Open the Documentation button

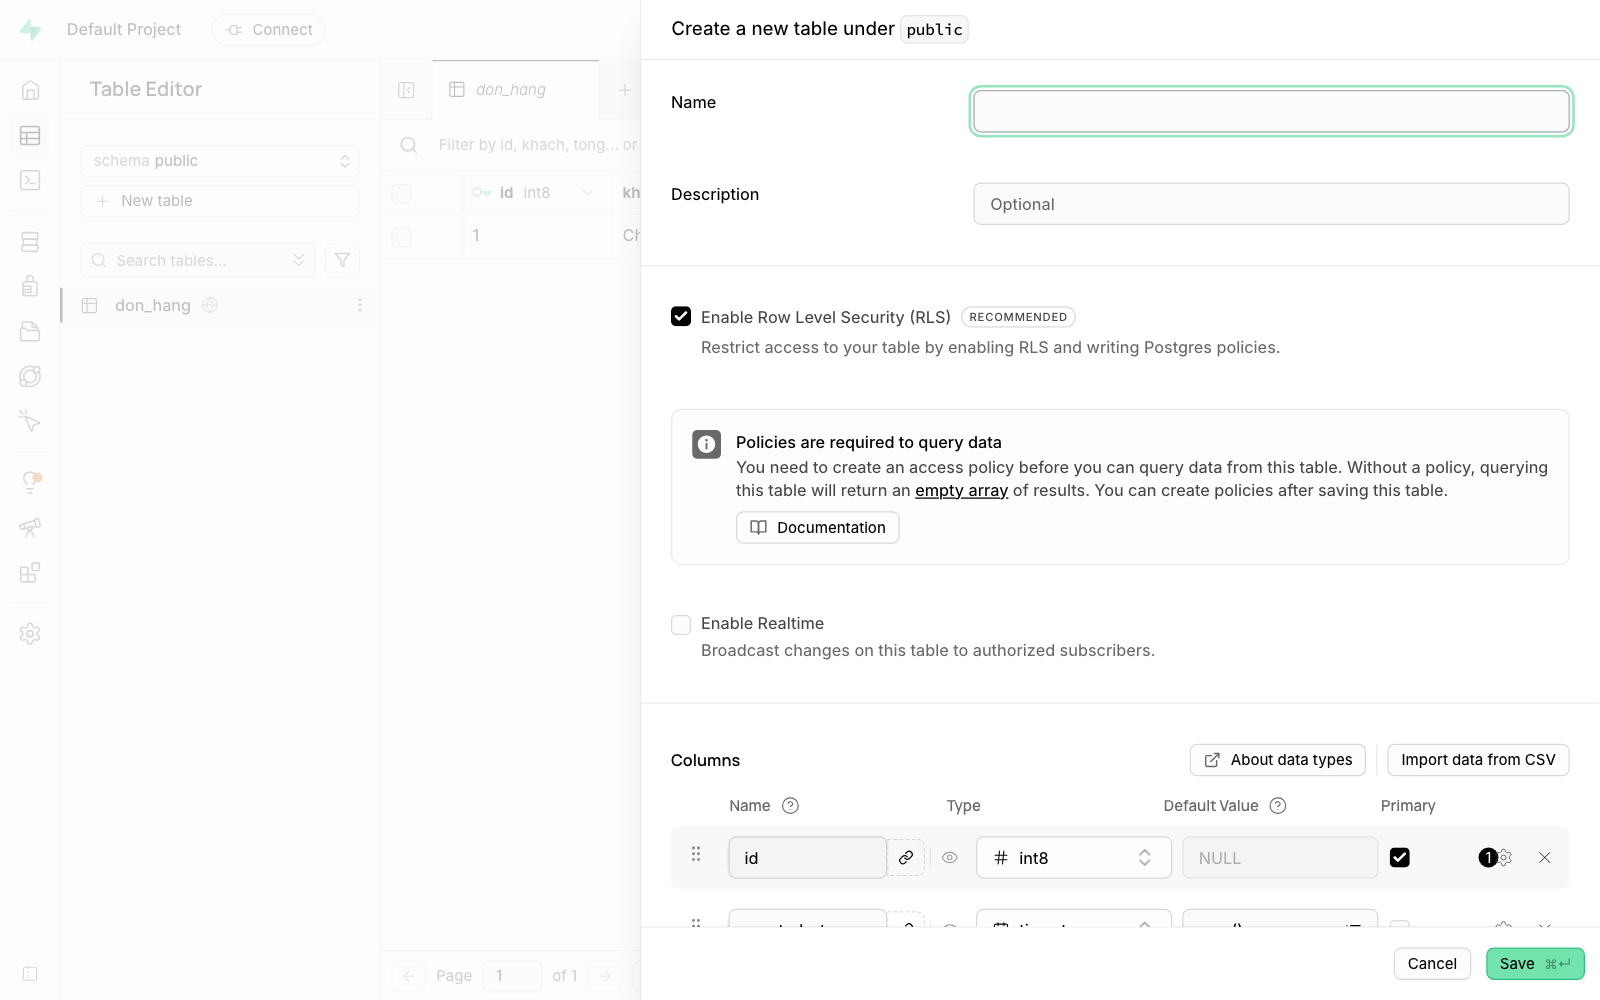point(818,527)
